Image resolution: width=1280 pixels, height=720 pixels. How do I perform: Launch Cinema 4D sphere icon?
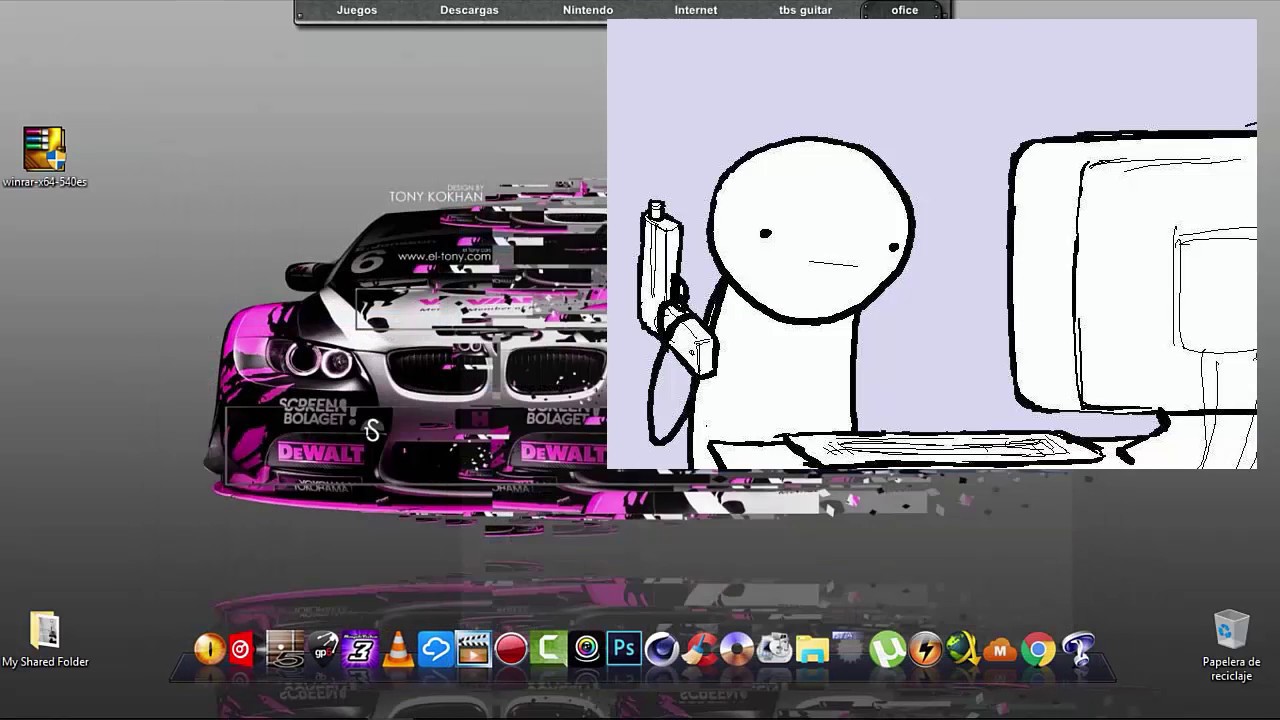pos(662,650)
